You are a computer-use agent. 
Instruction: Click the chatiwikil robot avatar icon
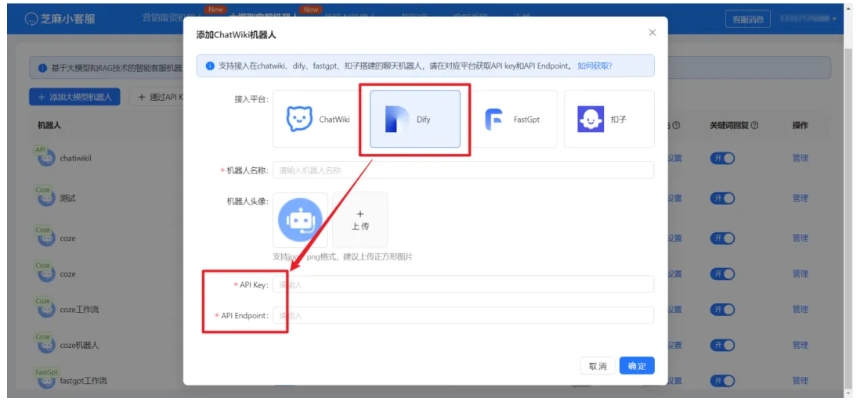tap(46, 157)
